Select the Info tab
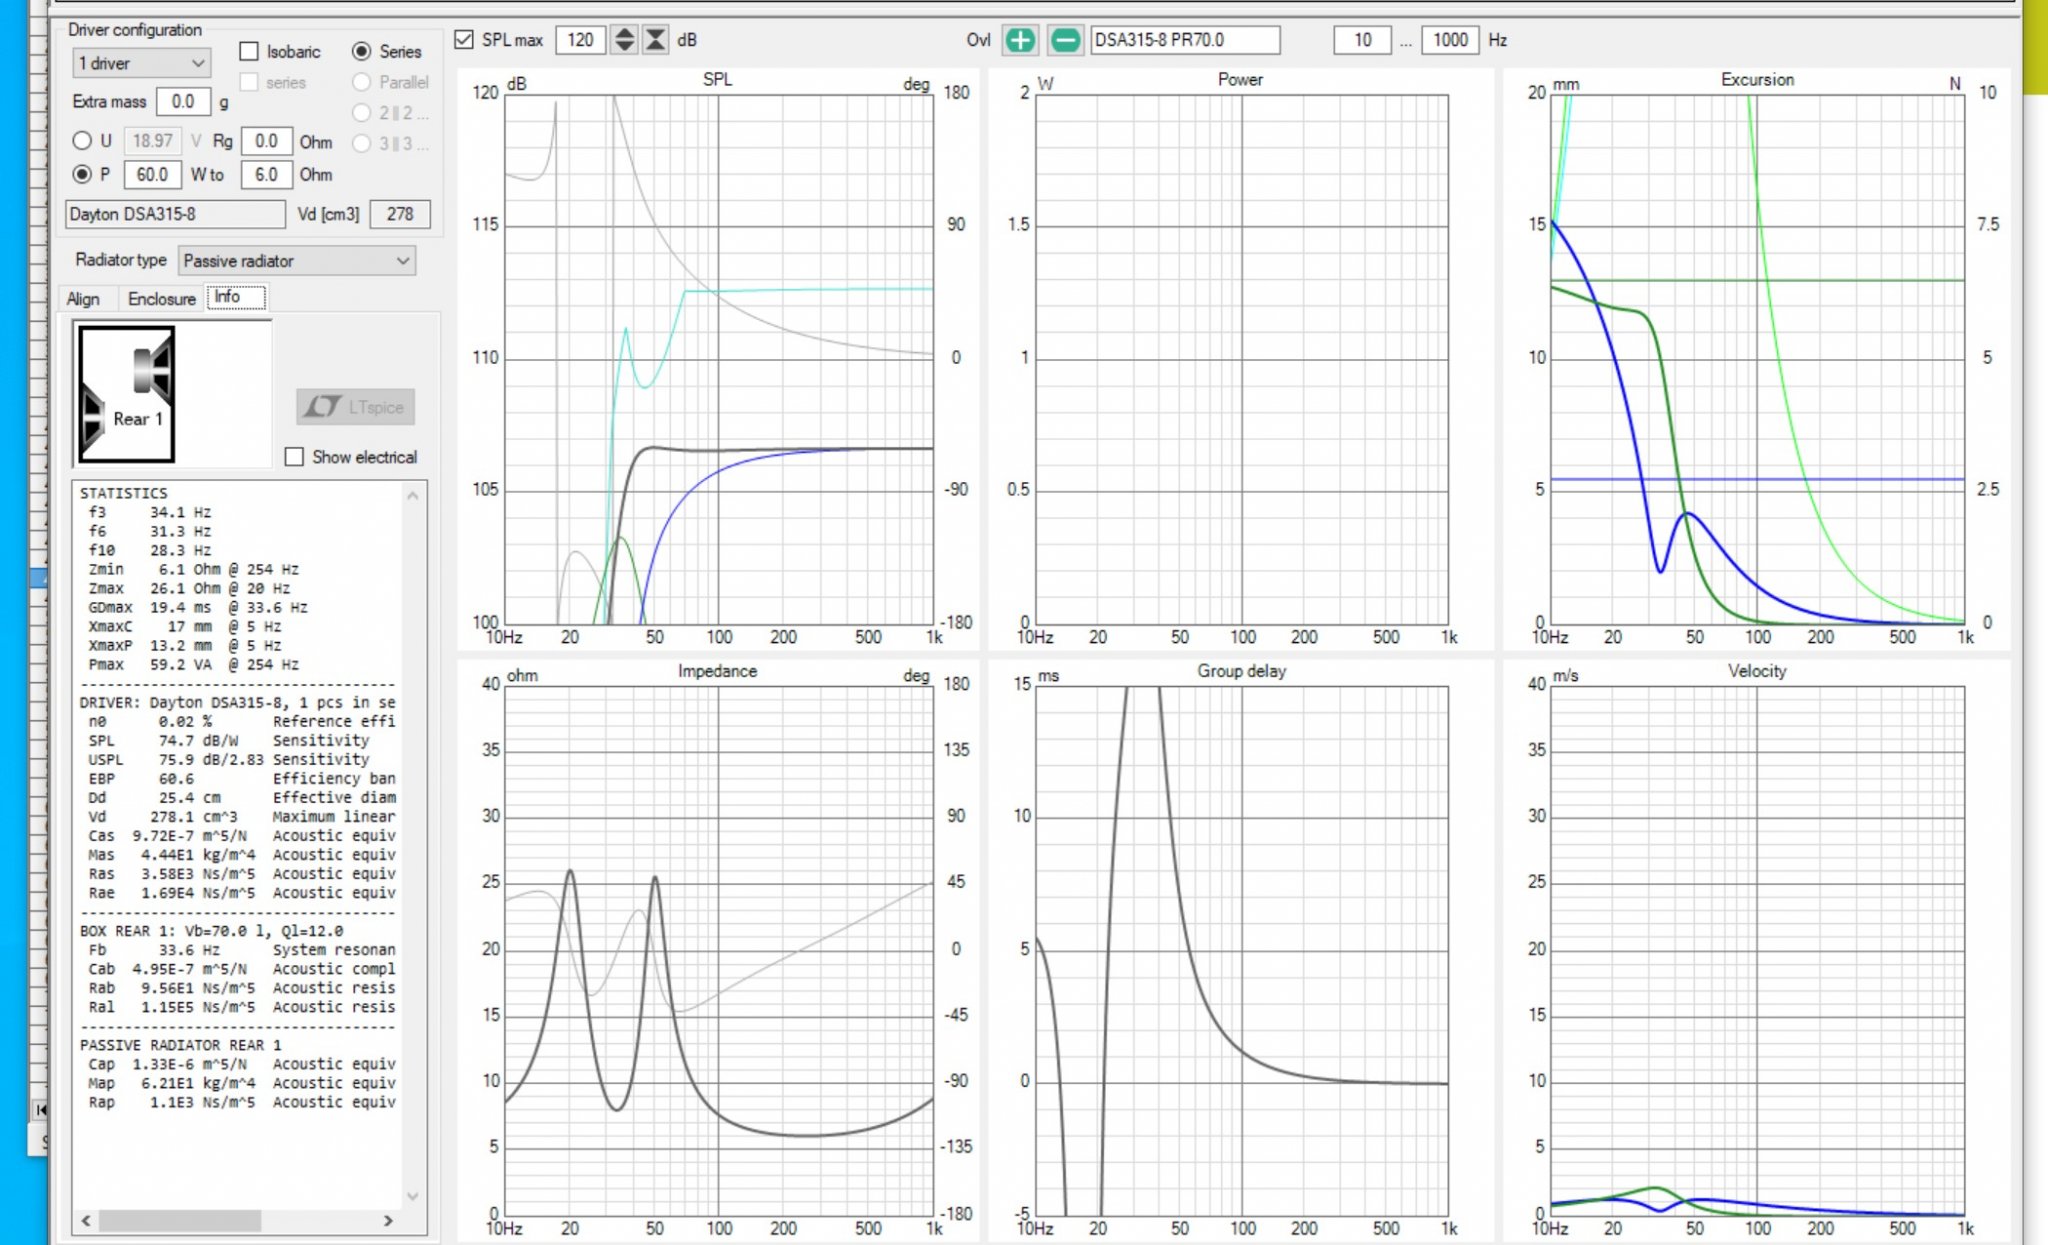 tap(236, 297)
